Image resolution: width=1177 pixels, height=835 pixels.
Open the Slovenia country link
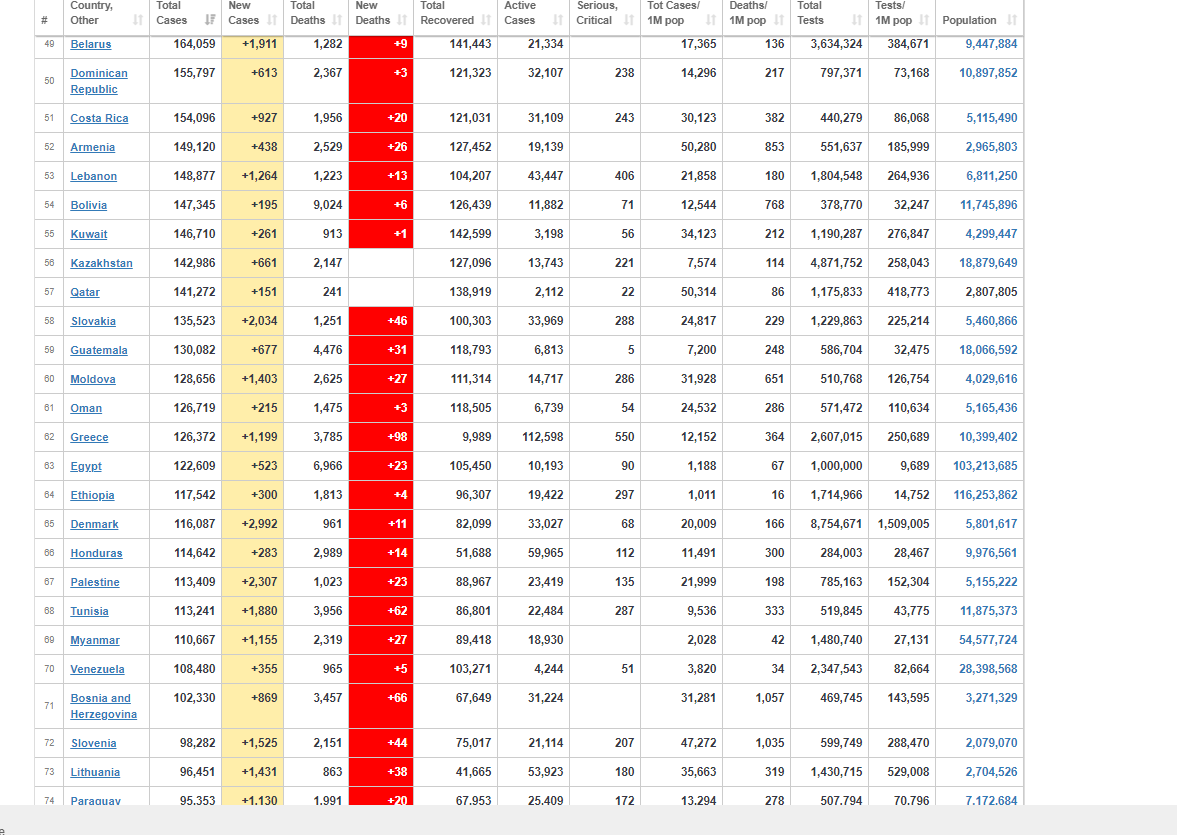(93, 743)
